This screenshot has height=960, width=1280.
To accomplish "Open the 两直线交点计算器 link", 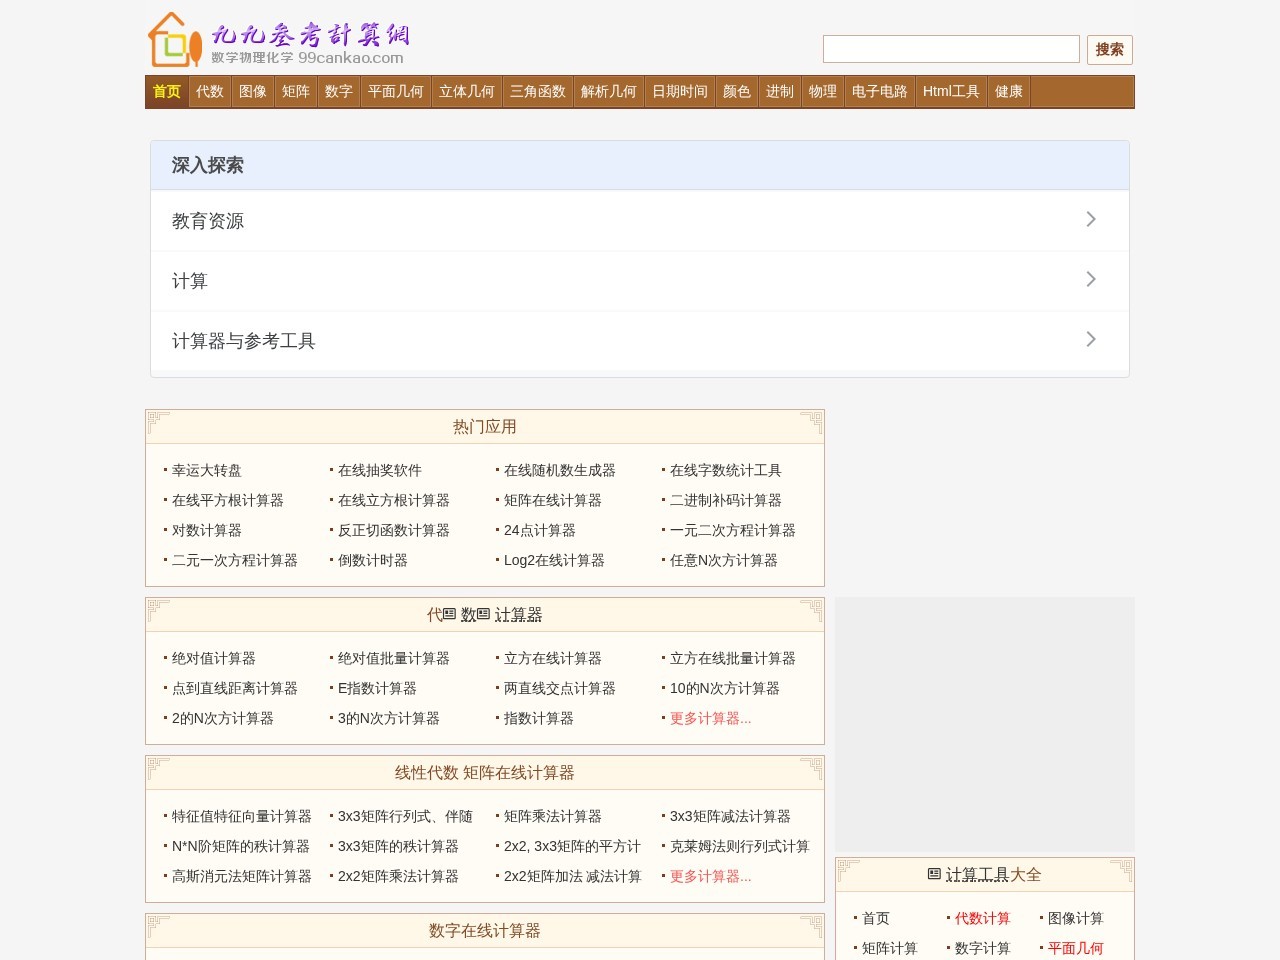I will 560,688.
